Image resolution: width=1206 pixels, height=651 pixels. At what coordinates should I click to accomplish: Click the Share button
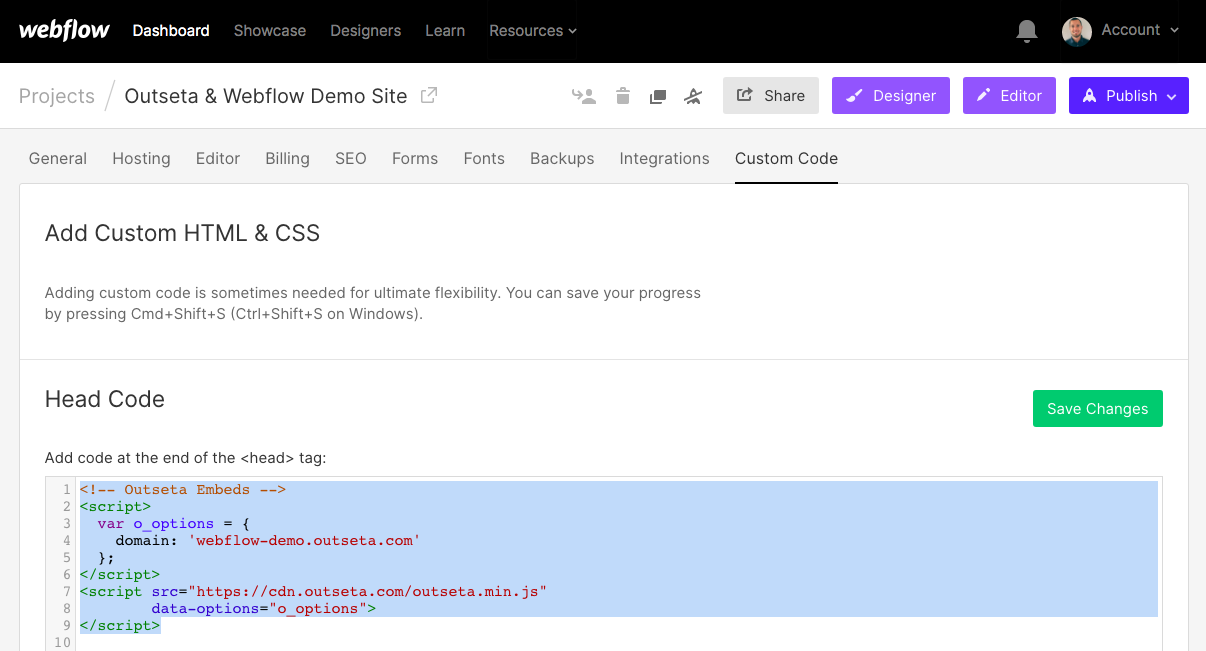tap(770, 95)
